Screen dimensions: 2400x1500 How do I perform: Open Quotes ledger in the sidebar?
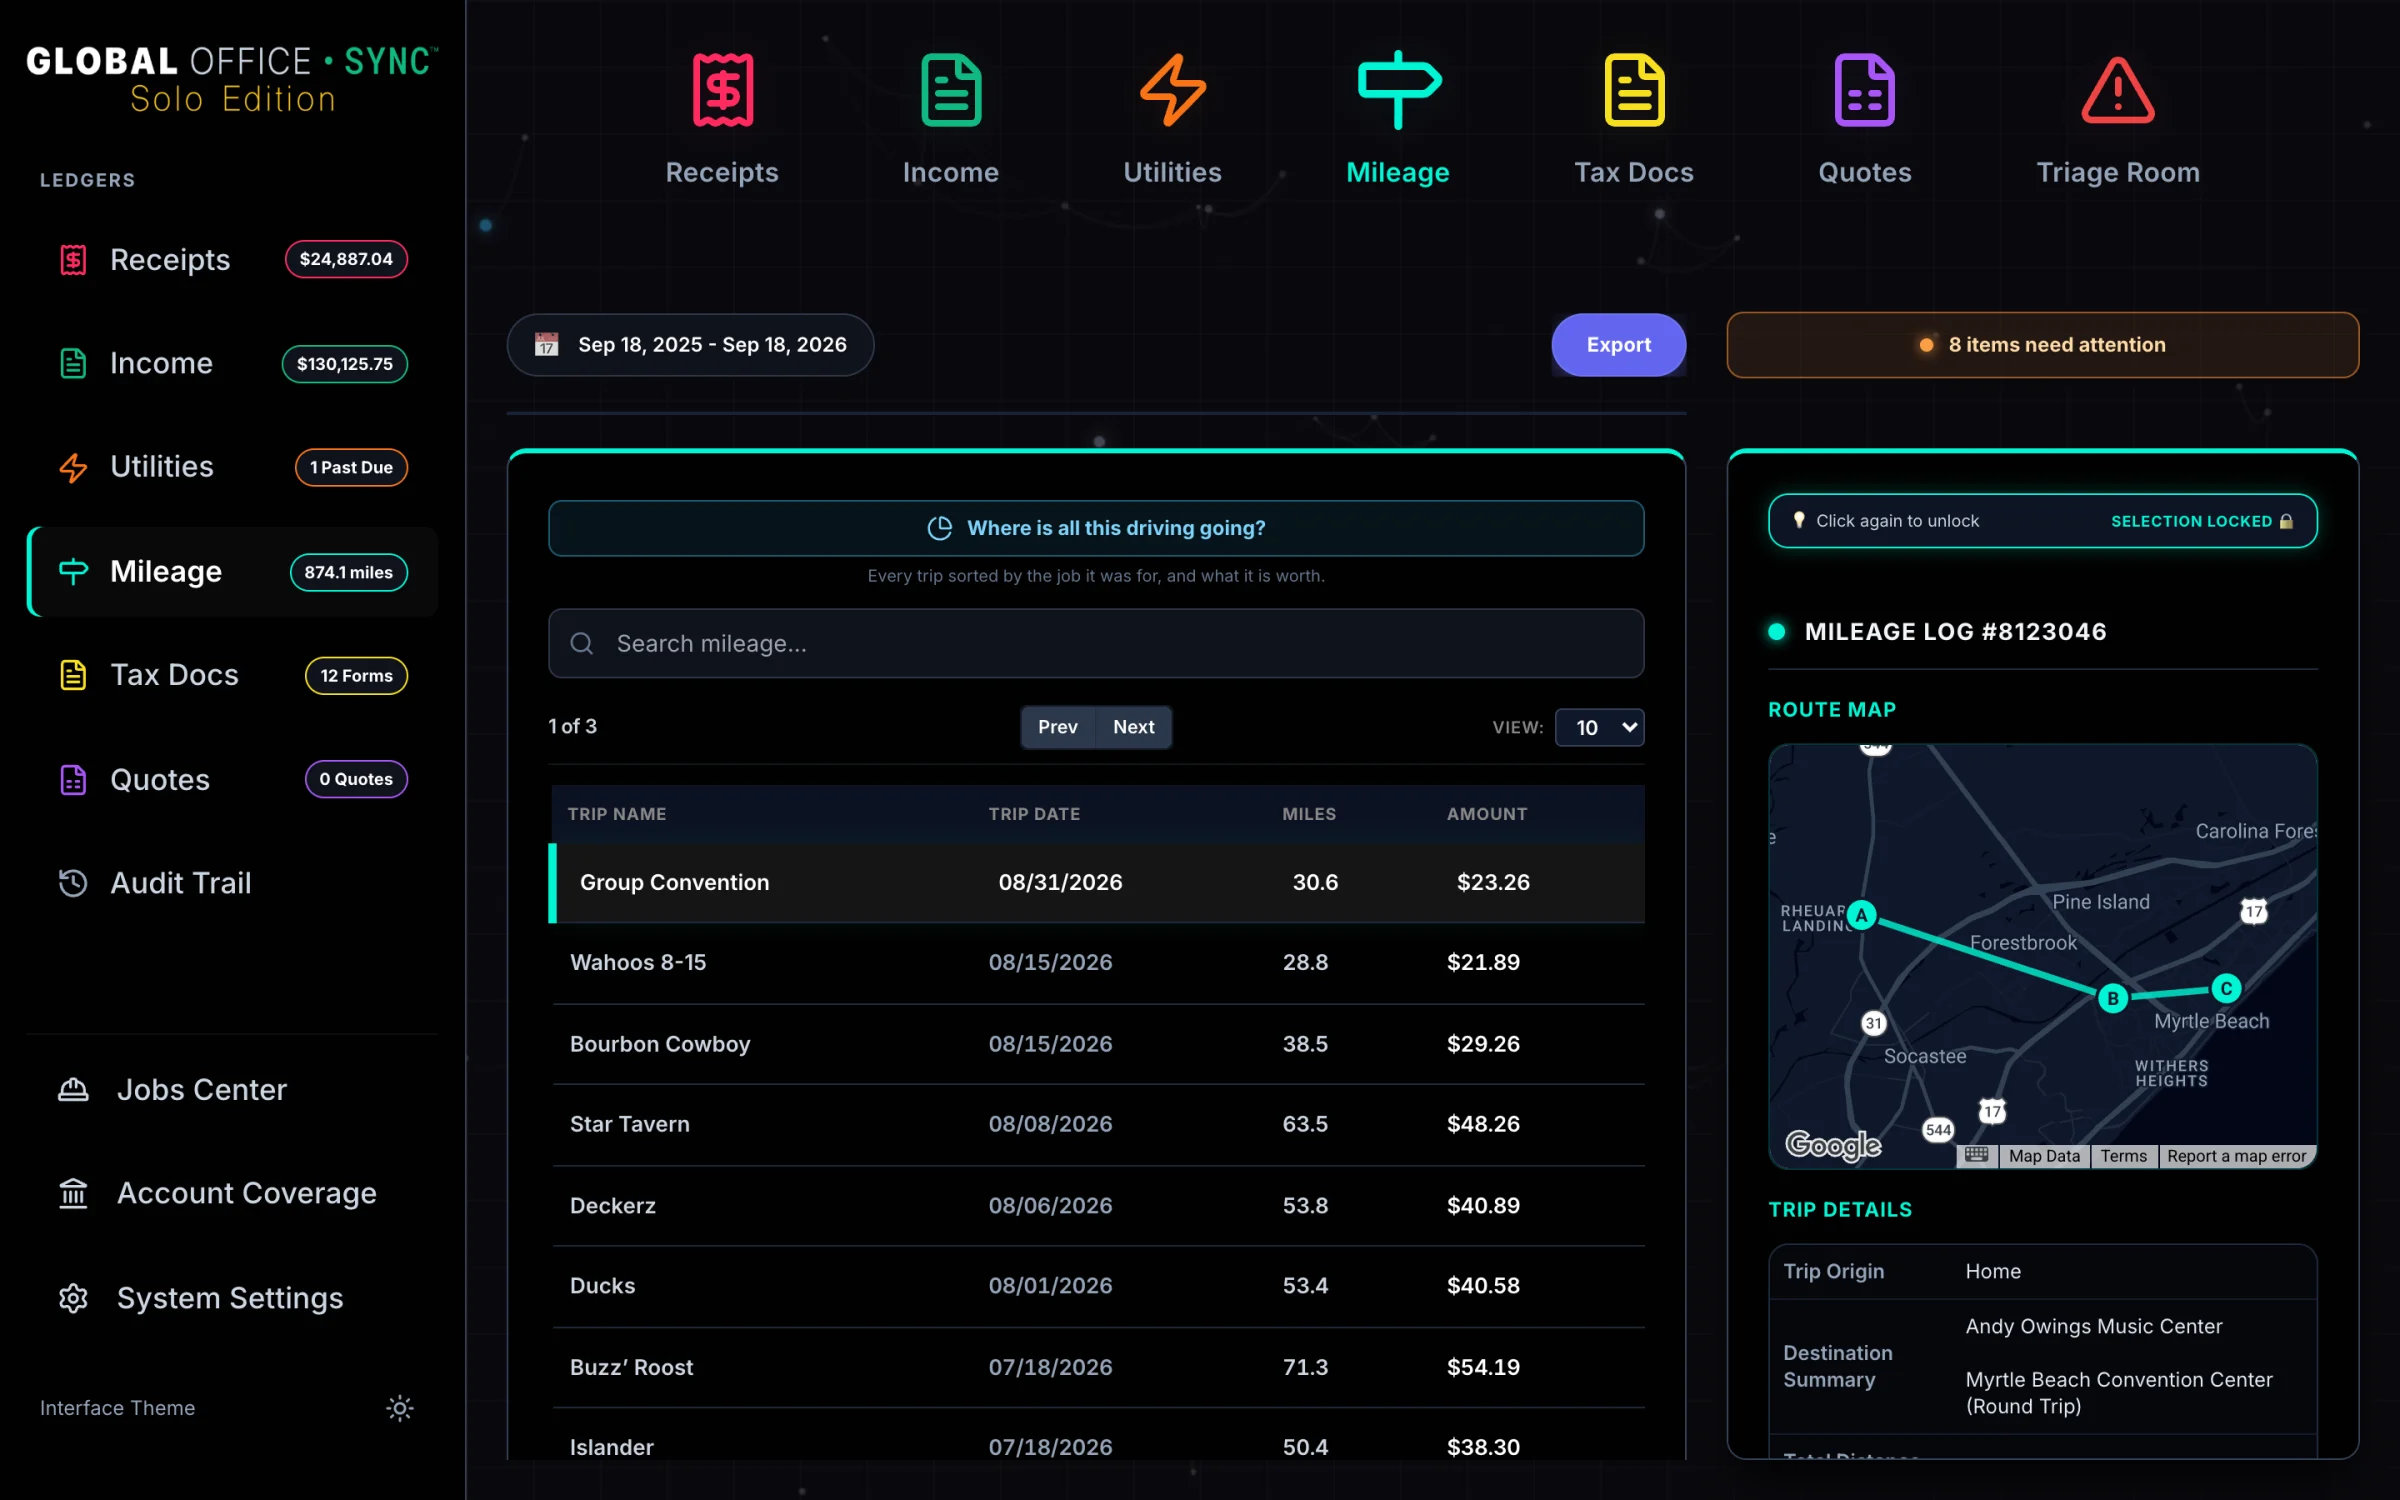click(232, 780)
